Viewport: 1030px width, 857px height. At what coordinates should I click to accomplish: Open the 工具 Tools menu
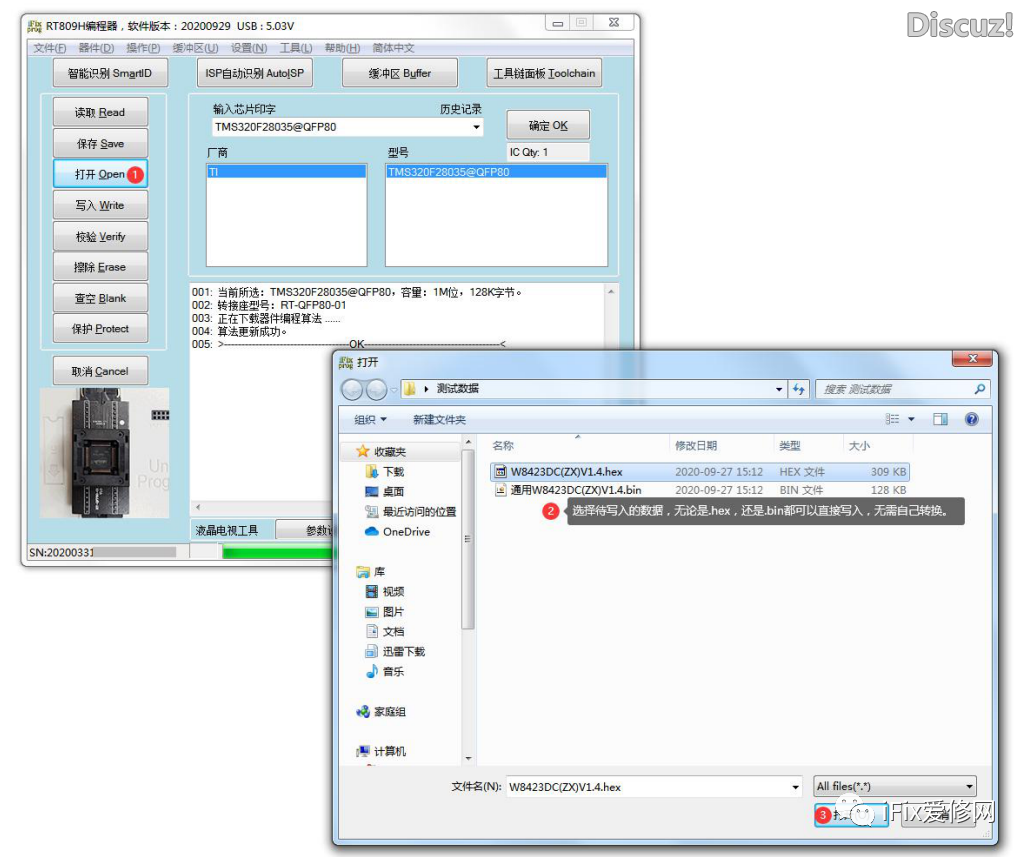(x=296, y=48)
